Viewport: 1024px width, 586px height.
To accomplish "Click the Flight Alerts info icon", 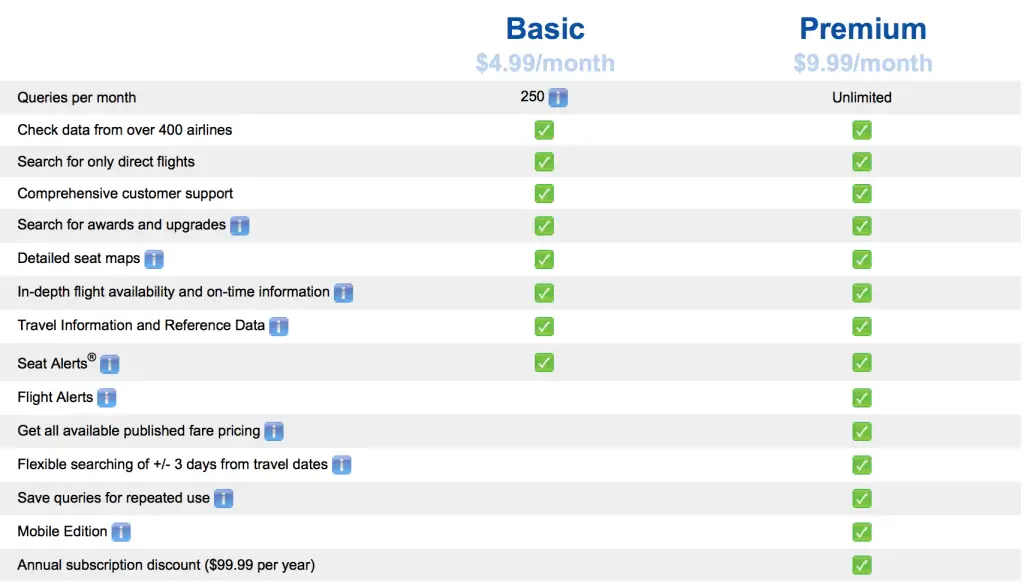I will pyautogui.click(x=106, y=398).
